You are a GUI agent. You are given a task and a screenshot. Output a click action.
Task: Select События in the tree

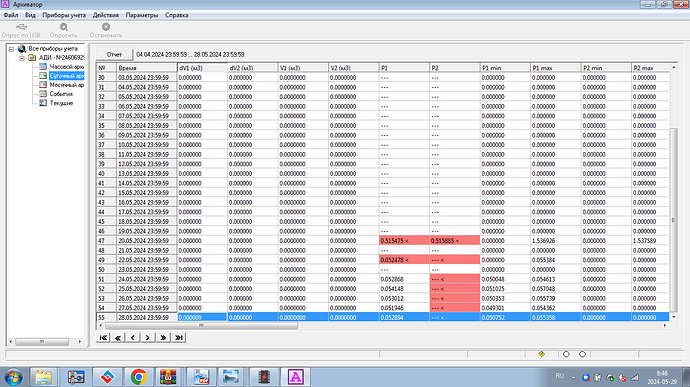click(61, 94)
